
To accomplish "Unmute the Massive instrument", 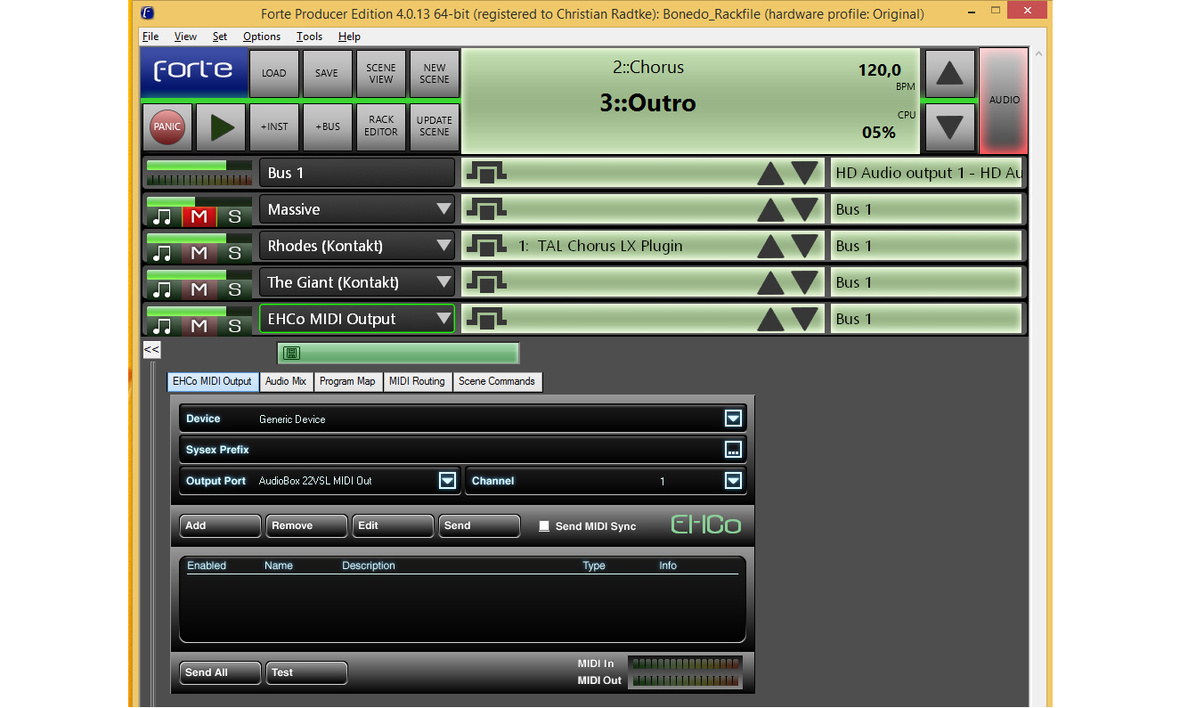I will coord(199,217).
